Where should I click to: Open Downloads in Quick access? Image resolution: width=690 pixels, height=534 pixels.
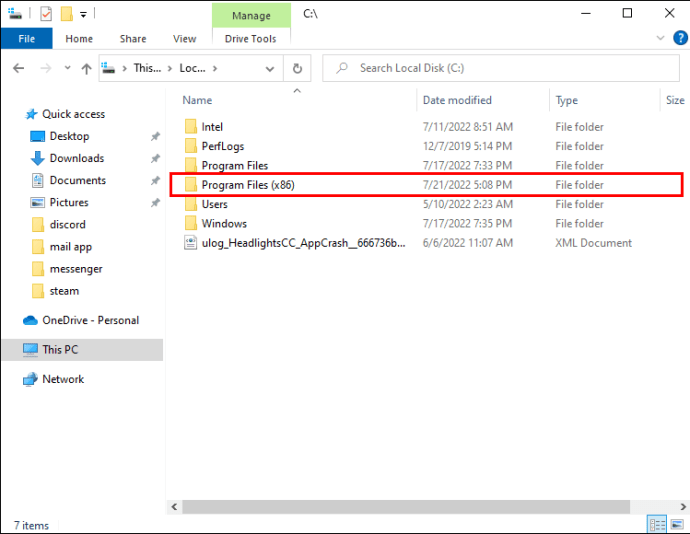click(x=77, y=158)
